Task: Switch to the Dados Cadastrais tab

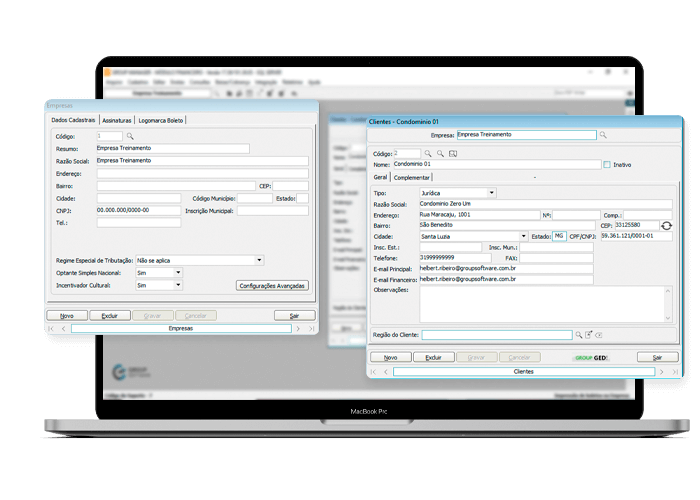Action: pos(73,120)
